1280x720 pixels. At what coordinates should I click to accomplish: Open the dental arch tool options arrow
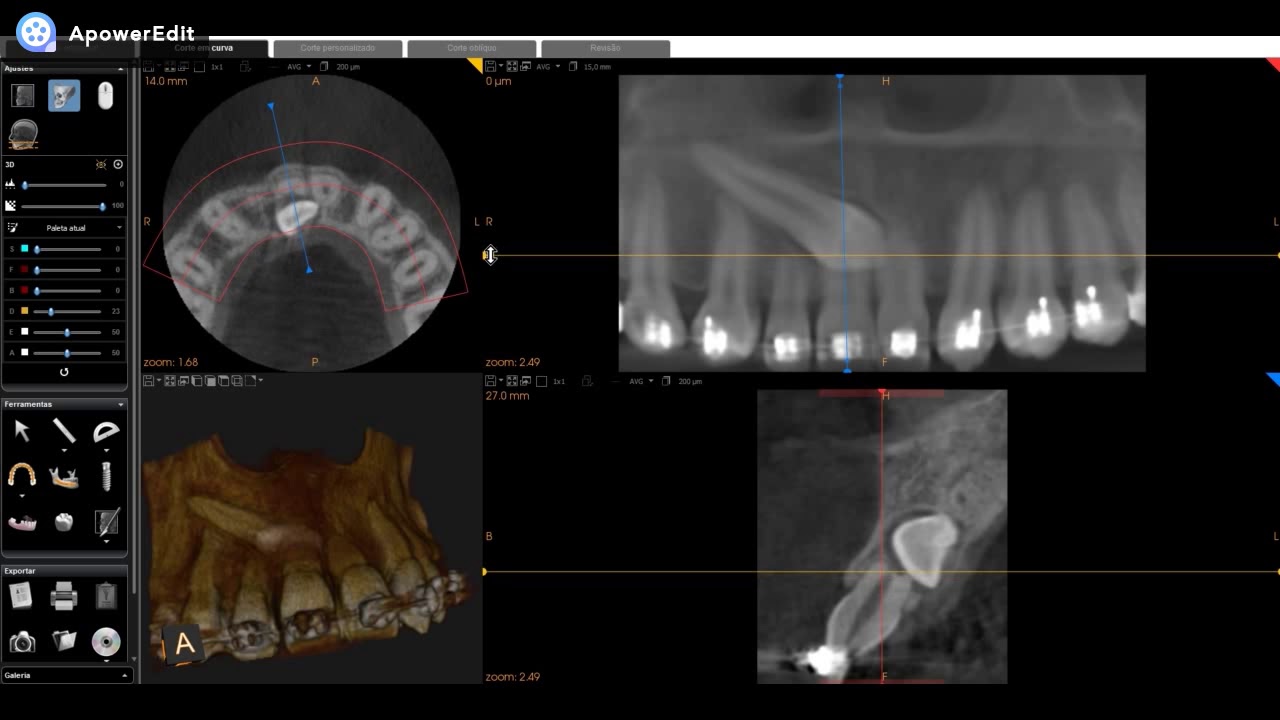22,495
